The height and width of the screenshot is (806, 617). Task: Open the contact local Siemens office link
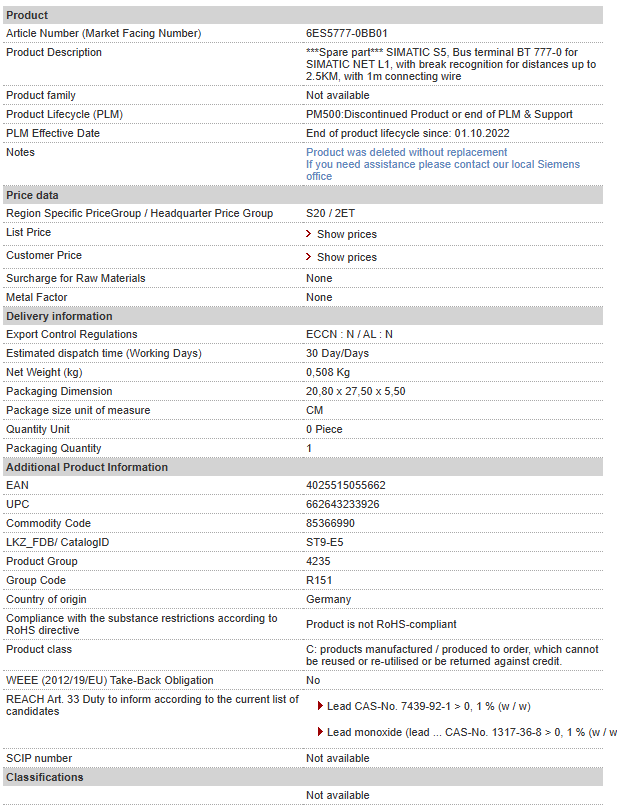443,170
